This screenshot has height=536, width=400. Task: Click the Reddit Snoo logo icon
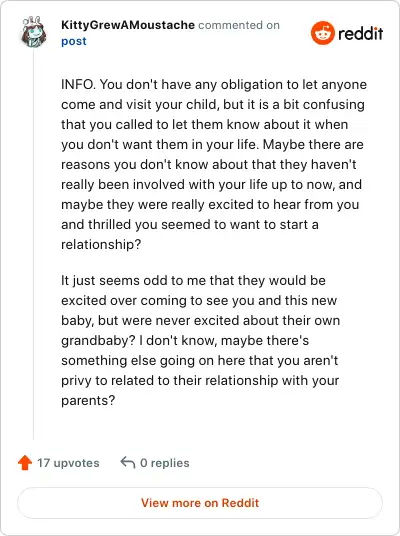tap(322, 33)
